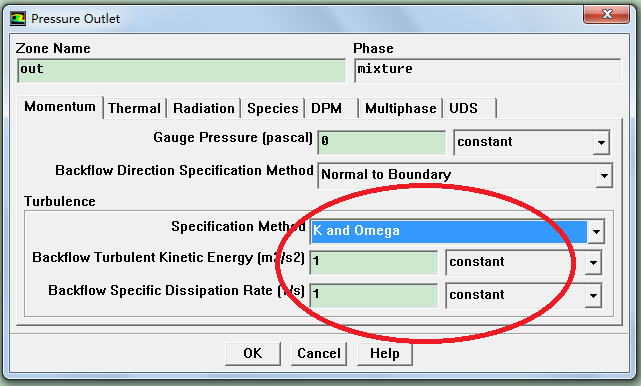The width and height of the screenshot is (641, 386).
Task: Open the Turbulent Kinetic Energy constant dropdown
Action: pyautogui.click(x=524, y=263)
